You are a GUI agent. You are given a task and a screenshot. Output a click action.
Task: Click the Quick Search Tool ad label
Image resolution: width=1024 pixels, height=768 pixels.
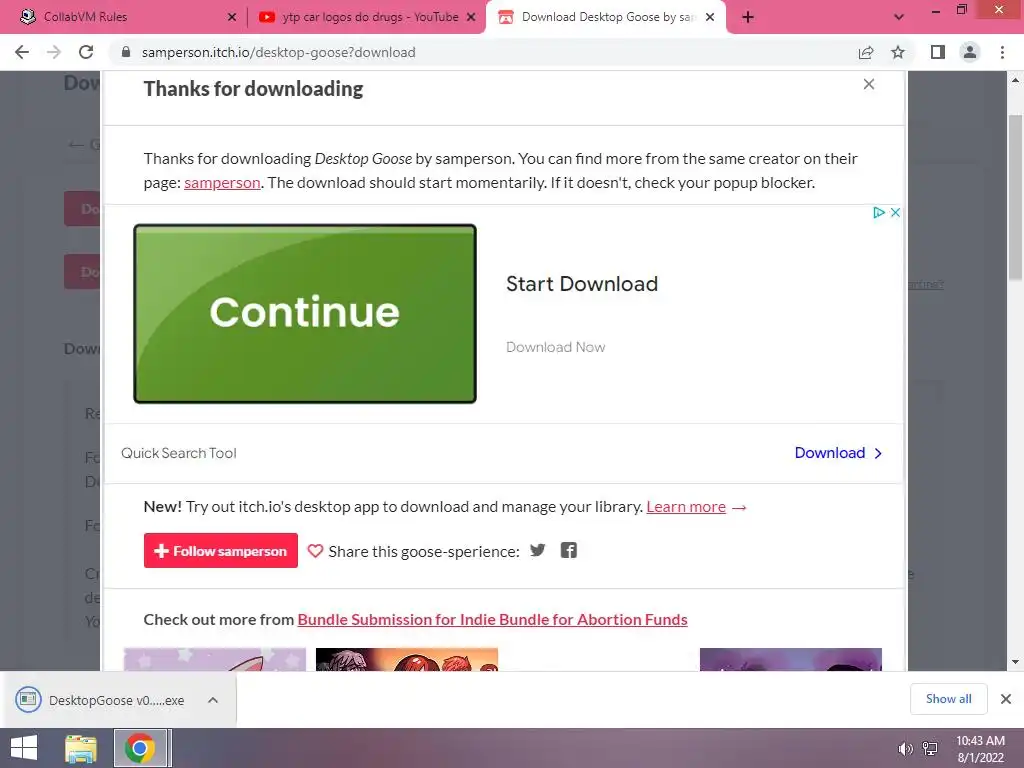[x=179, y=453]
